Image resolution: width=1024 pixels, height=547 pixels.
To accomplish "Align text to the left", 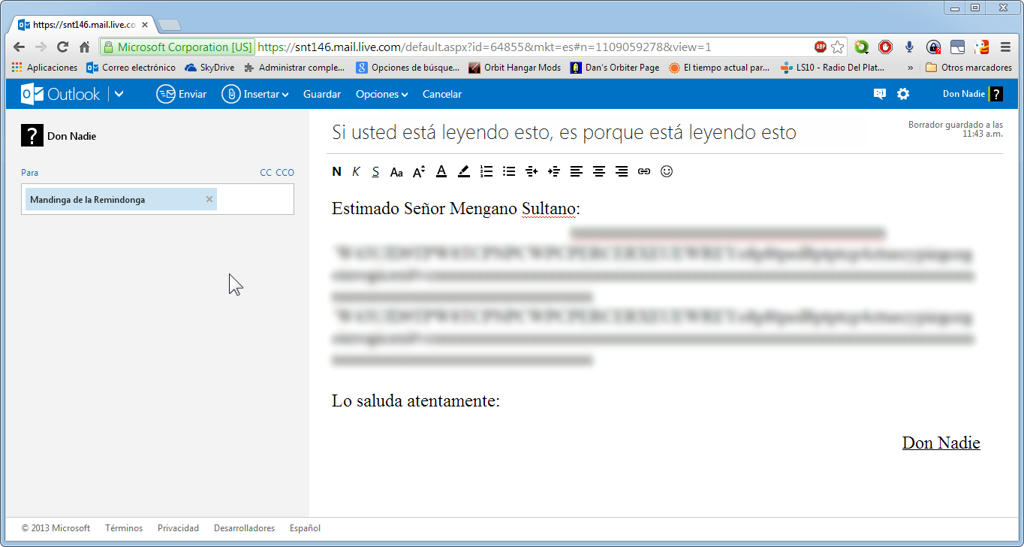I will coord(576,172).
